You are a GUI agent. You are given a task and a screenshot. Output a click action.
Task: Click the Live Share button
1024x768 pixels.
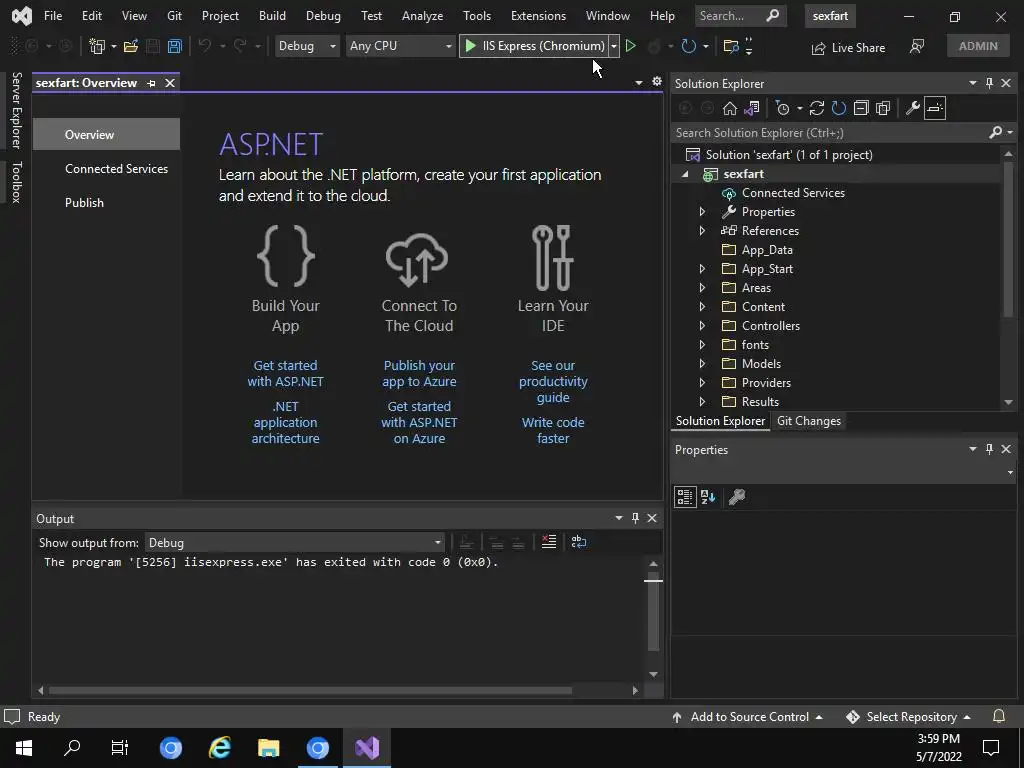click(x=848, y=48)
